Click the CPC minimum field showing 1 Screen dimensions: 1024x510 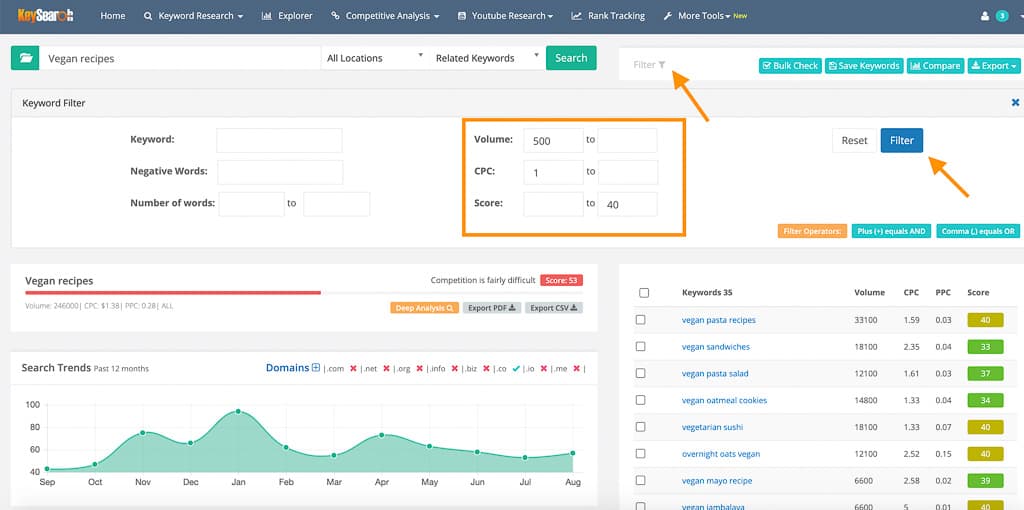tap(553, 172)
